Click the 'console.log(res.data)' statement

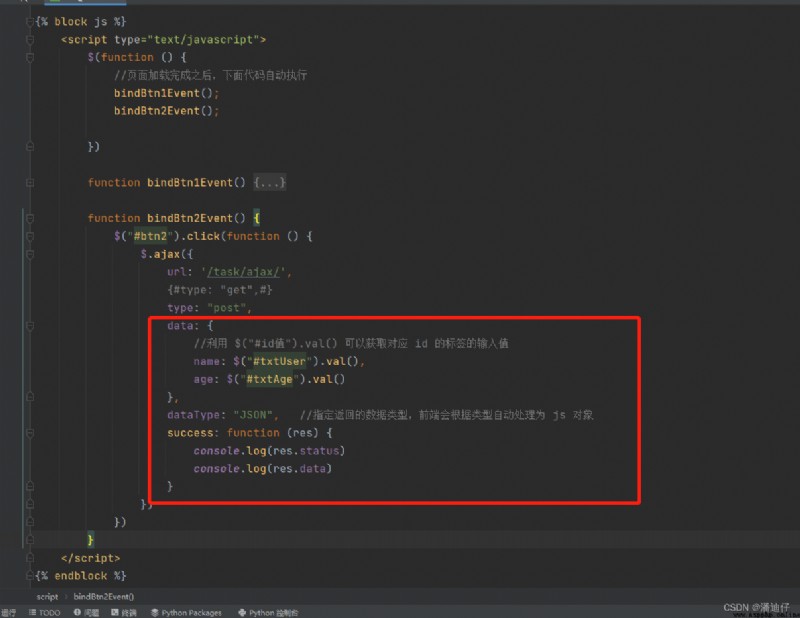(x=263, y=468)
